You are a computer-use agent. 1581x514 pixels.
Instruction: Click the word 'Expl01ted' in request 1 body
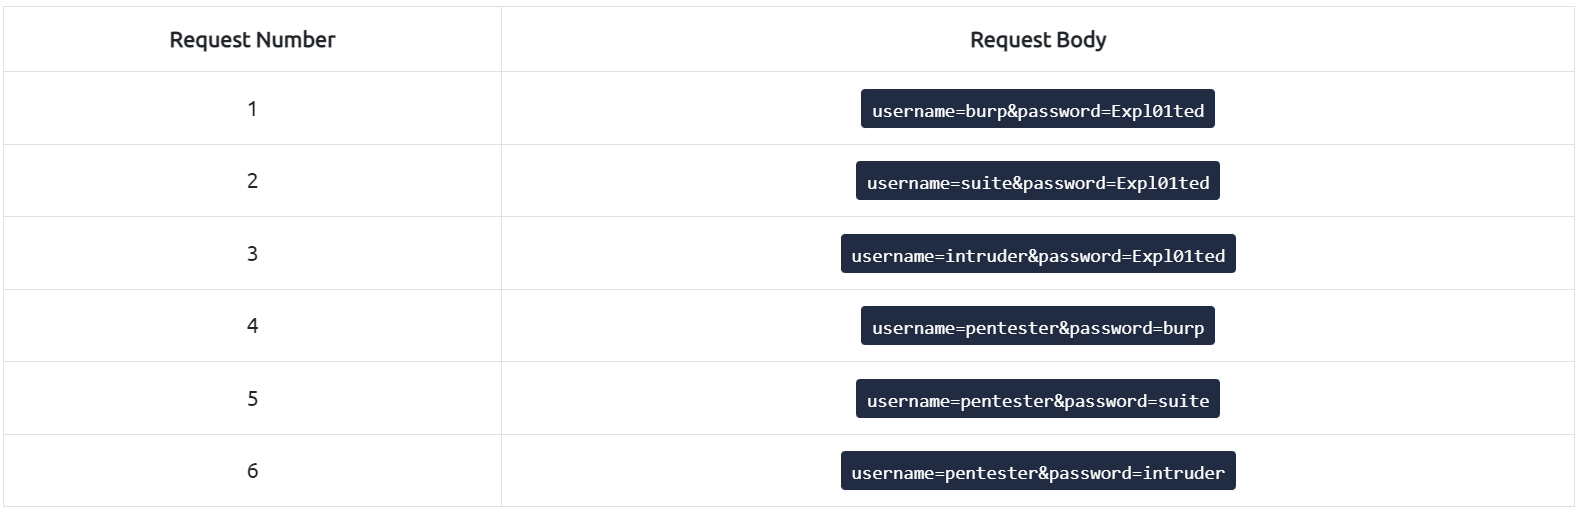pyautogui.click(x=1157, y=111)
